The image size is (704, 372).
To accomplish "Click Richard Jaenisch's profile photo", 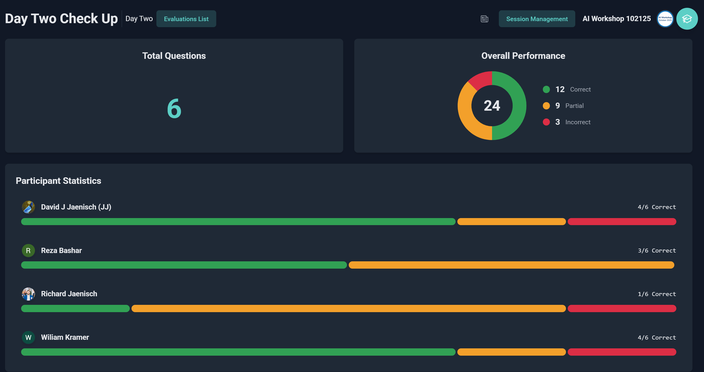I will coord(28,294).
